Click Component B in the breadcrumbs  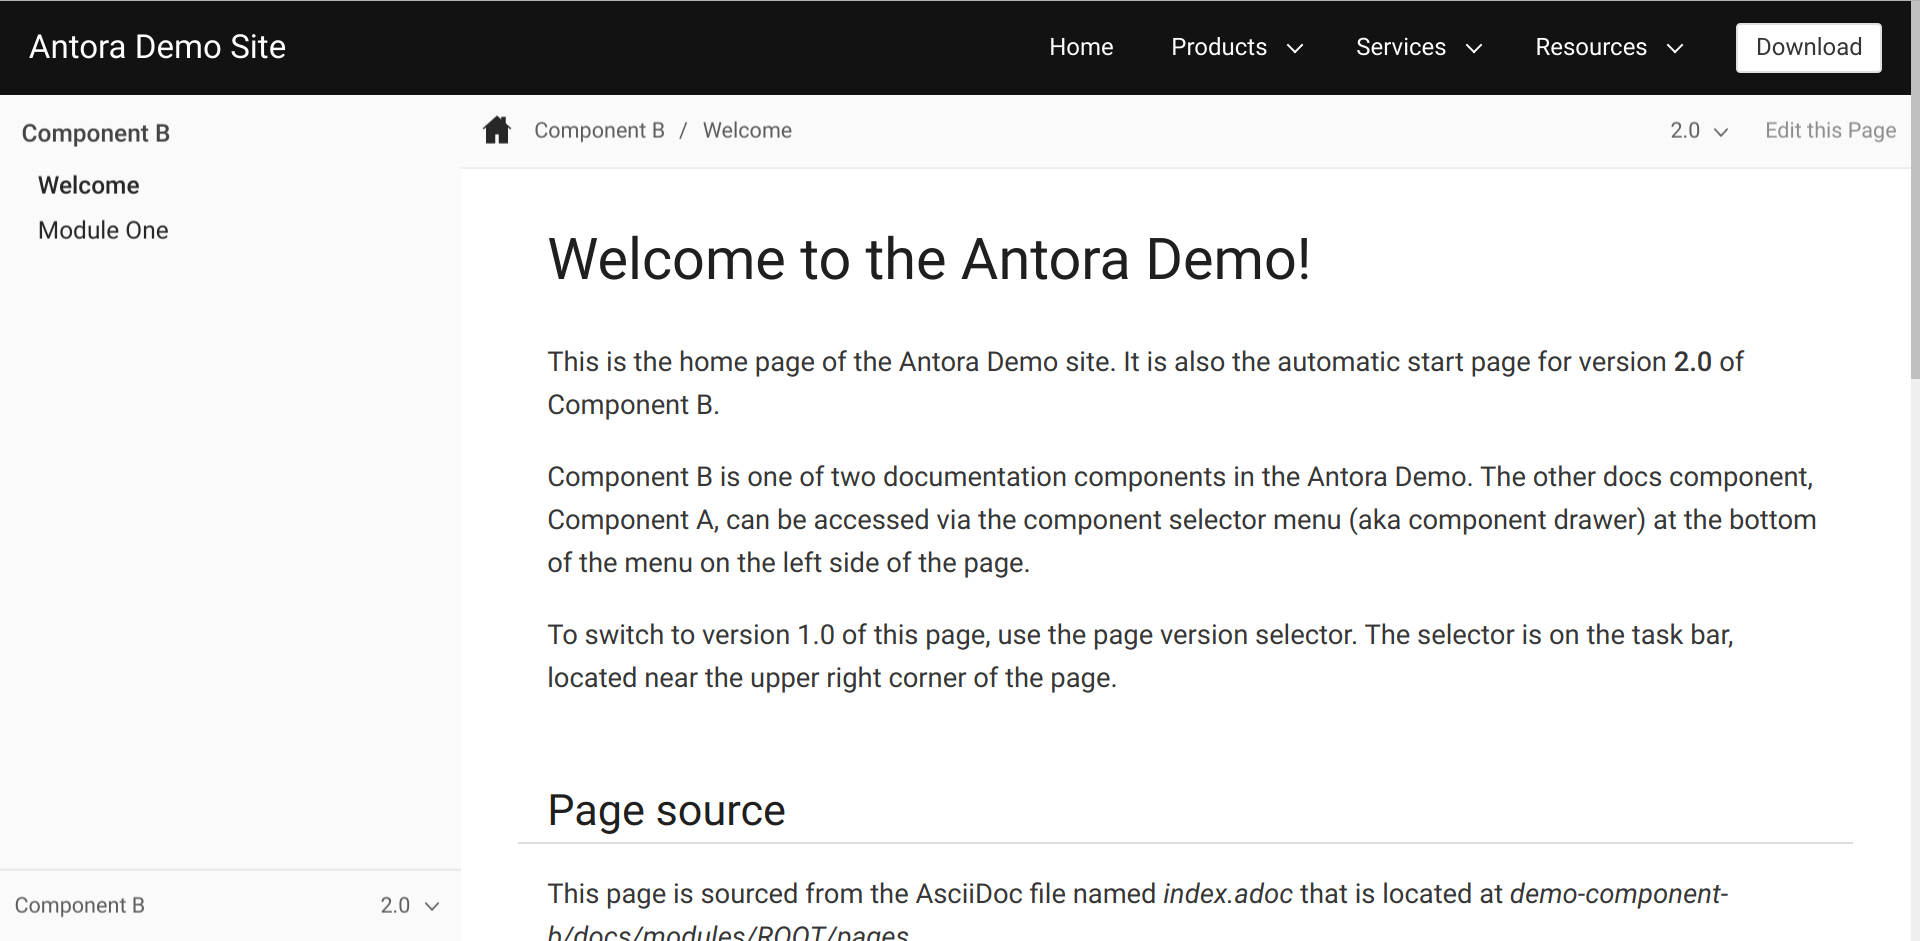click(x=599, y=131)
